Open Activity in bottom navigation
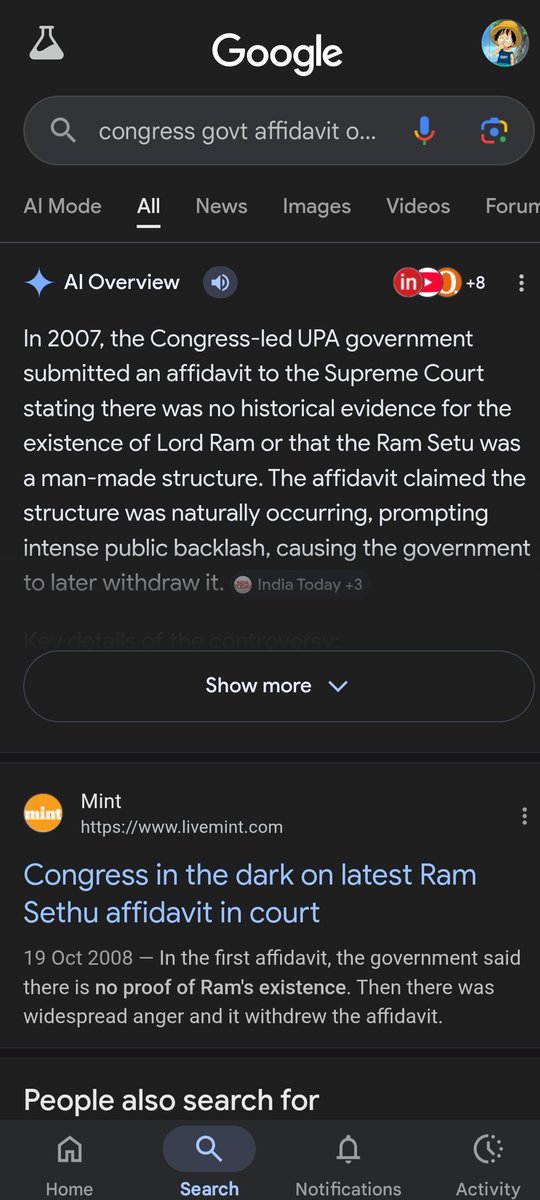 (x=487, y=1164)
